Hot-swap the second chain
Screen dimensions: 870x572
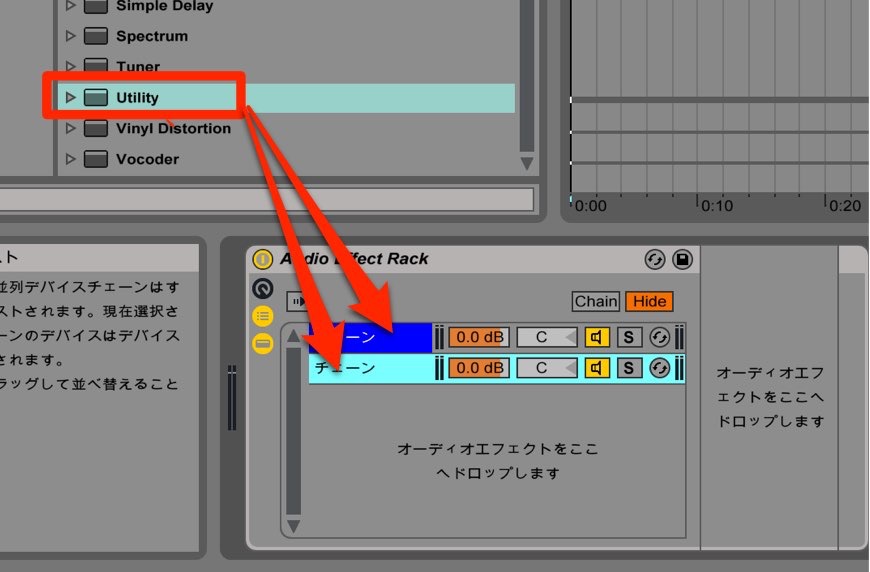[x=659, y=368]
